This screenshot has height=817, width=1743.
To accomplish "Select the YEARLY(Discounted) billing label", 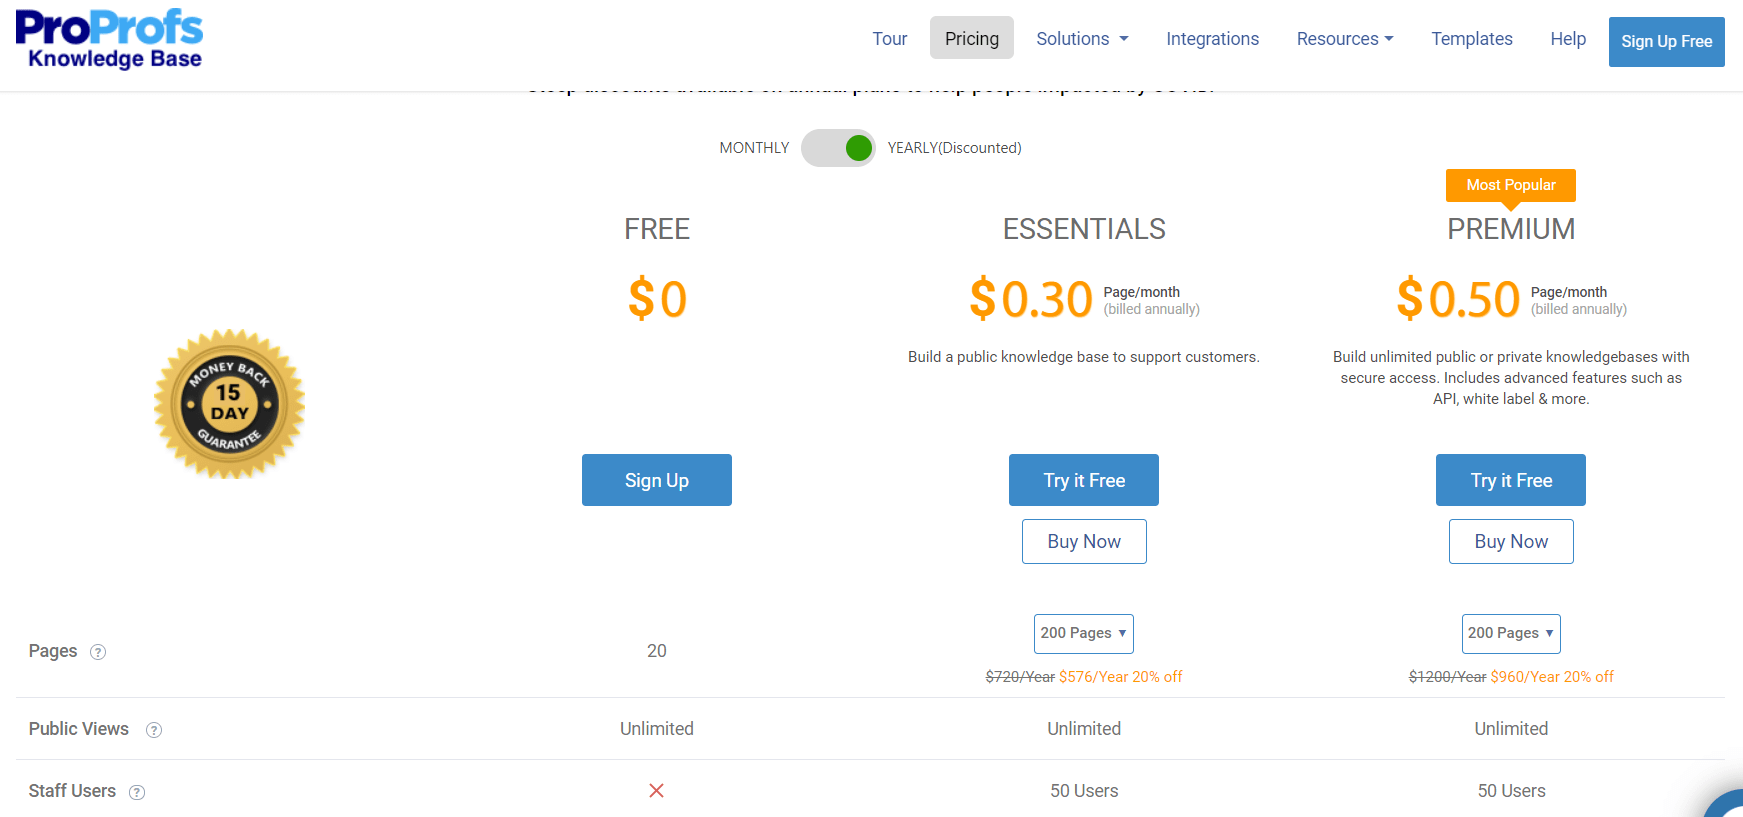I will (x=954, y=148).
